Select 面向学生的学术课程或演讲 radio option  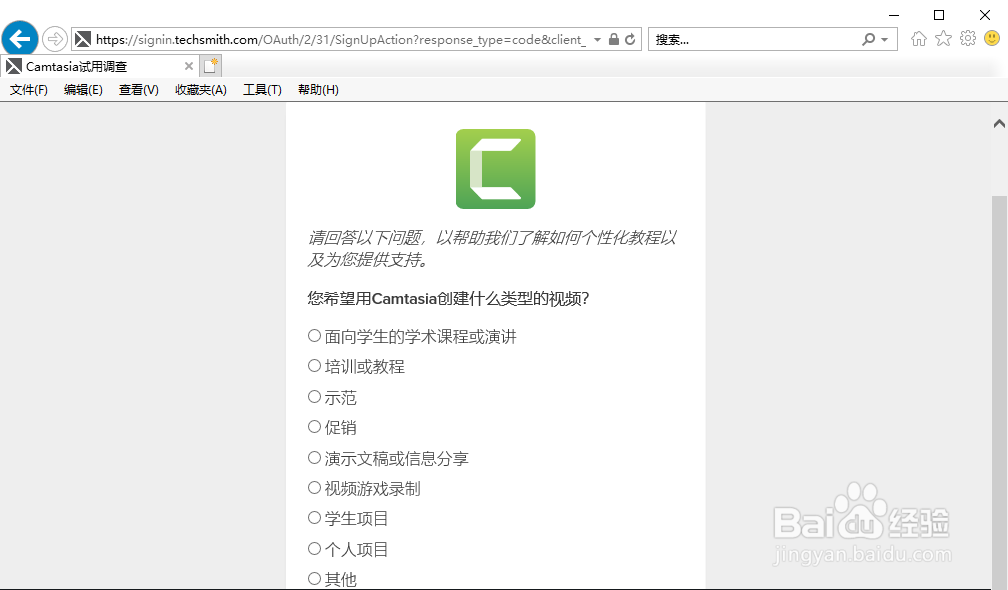(314, 335)
